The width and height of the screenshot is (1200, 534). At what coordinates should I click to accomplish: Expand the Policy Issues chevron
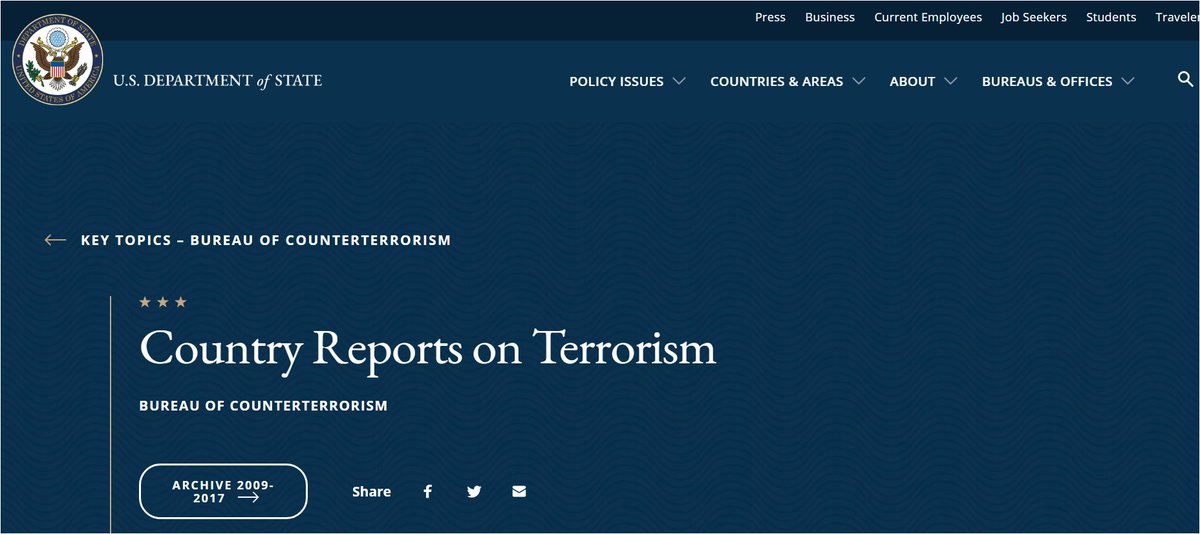click(x=679, y=81)
